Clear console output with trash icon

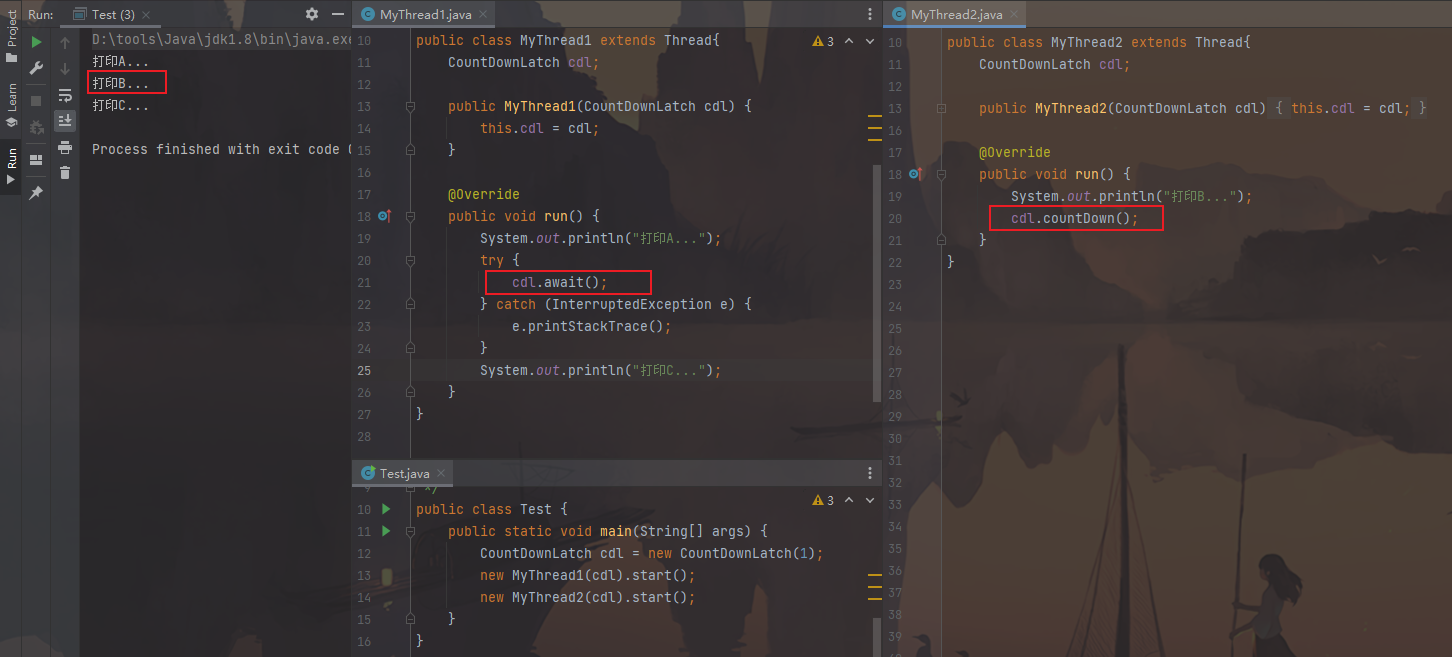pos(65,172)
